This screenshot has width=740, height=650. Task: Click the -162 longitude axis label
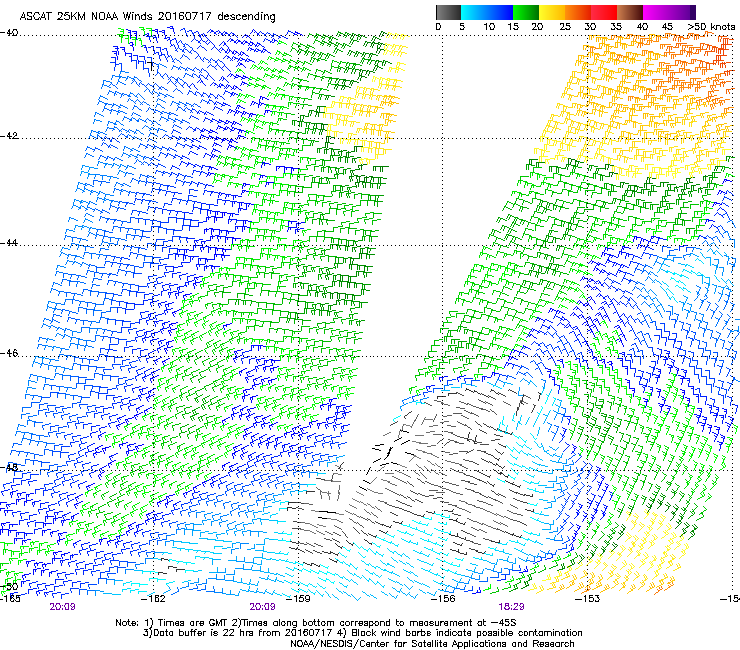(153, 599)
